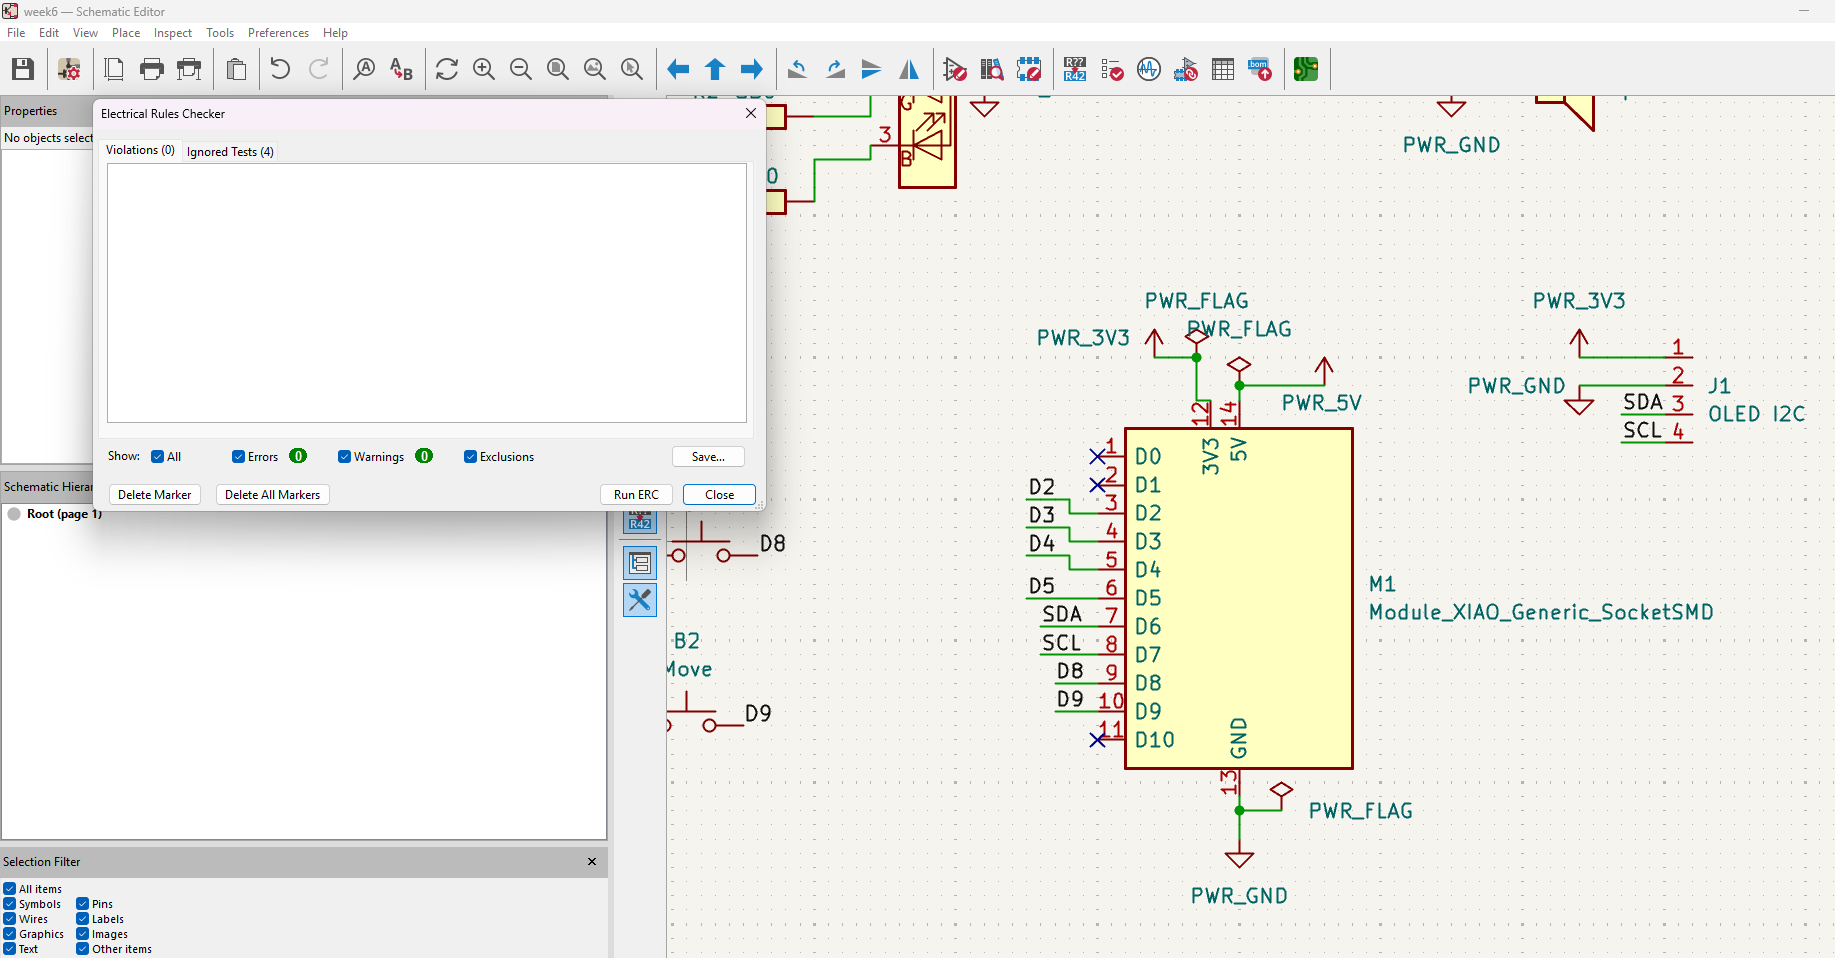Uncheck Wires in Selection Filter
The width and height of the screenshot is (1835, 958).
pos(10,919)
